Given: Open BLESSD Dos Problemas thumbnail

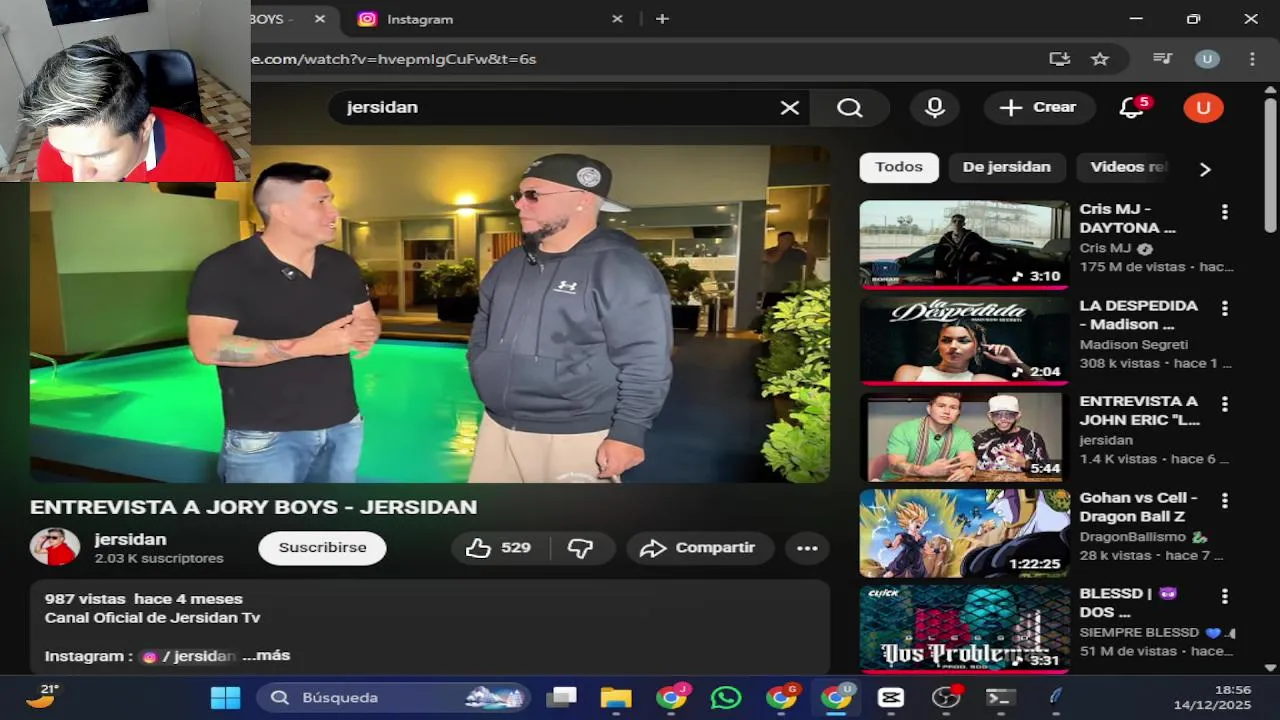Looking at the screenshot, I should click(964, 628).
